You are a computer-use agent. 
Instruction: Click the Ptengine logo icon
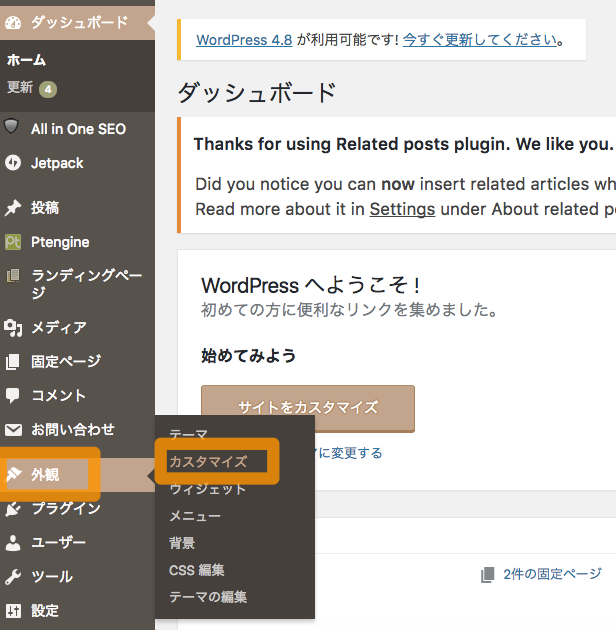tap(13, 242)
